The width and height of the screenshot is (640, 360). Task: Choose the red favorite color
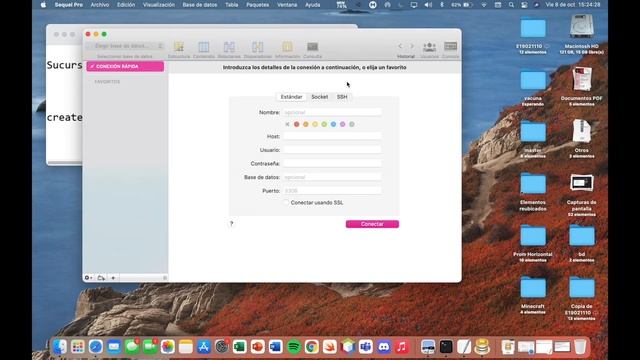point(297,124)
